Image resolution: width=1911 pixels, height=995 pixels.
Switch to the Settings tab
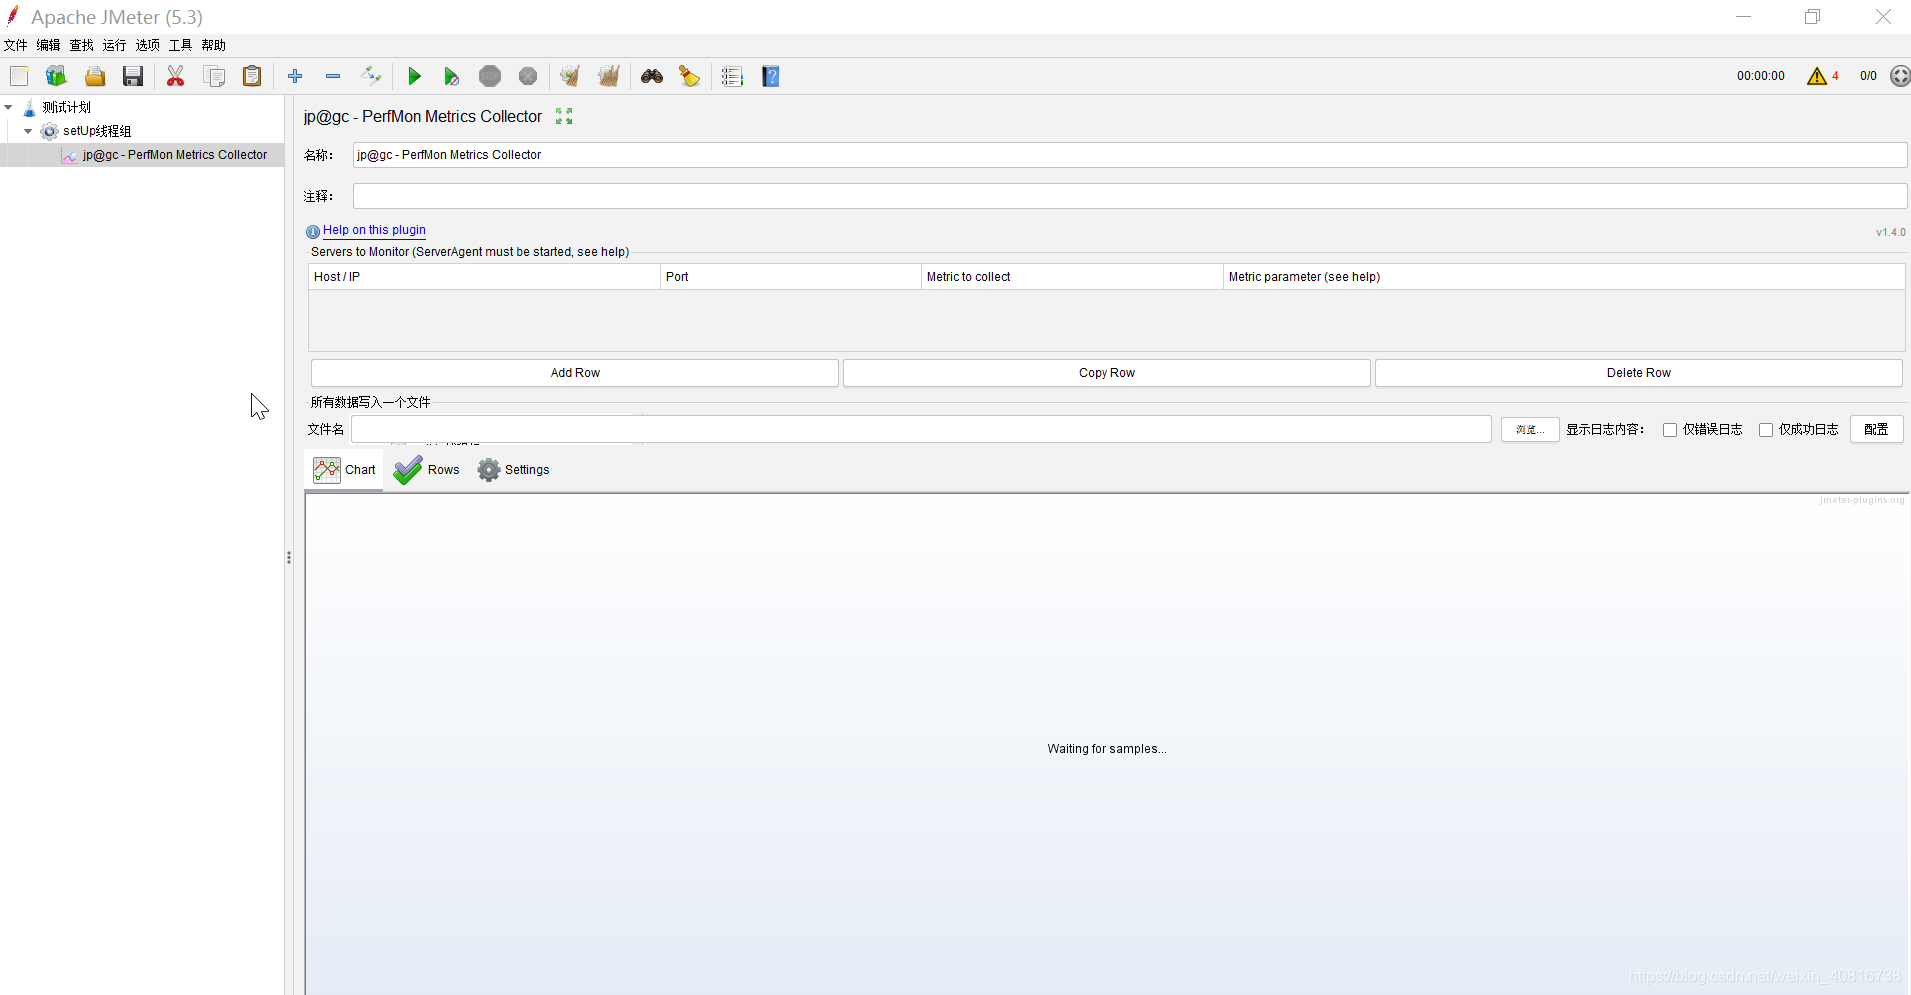click(514, 470)
